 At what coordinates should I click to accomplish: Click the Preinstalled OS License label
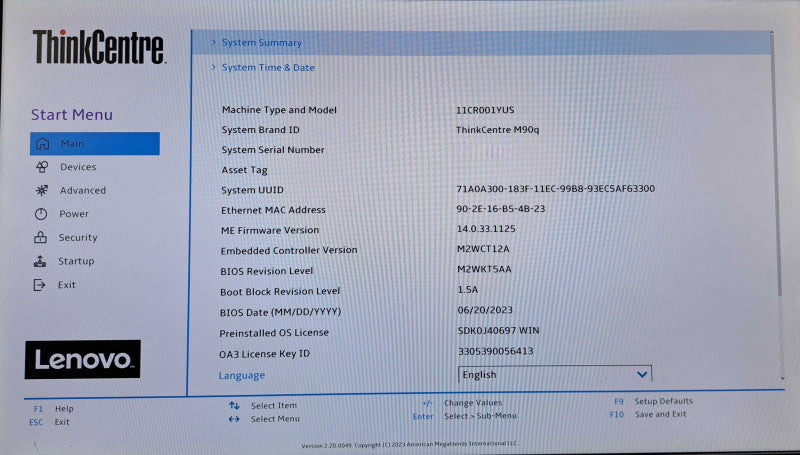274,333
